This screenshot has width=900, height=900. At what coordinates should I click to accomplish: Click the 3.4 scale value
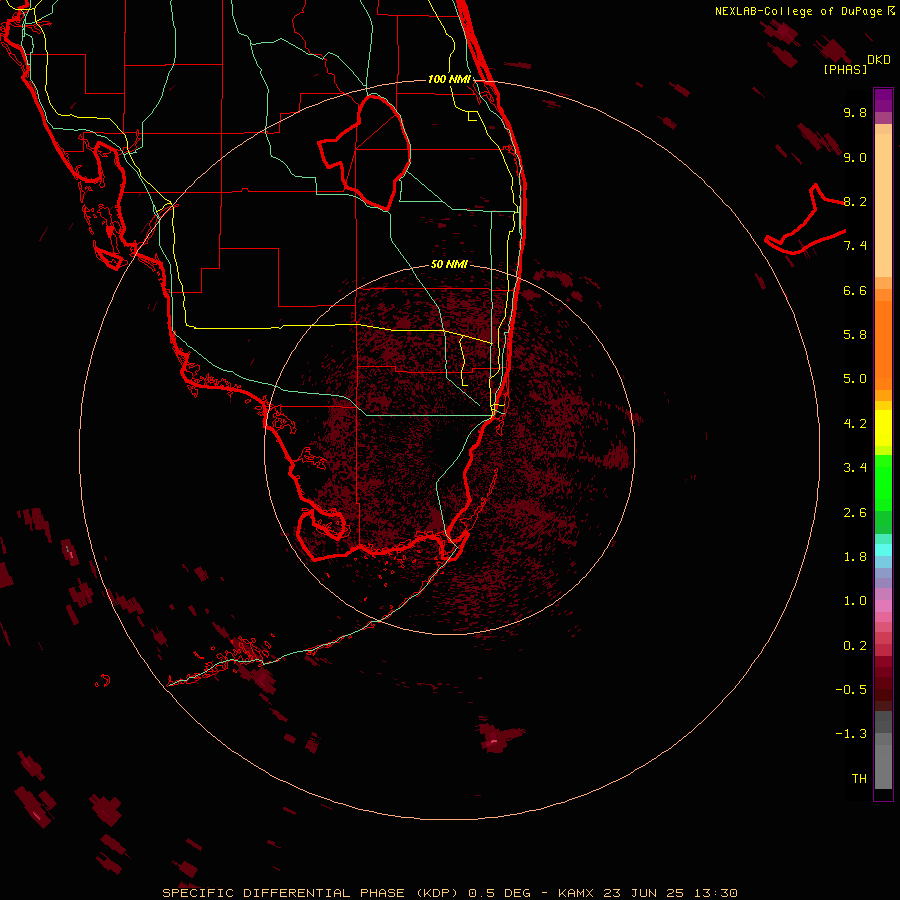click(x=855, y=468)
